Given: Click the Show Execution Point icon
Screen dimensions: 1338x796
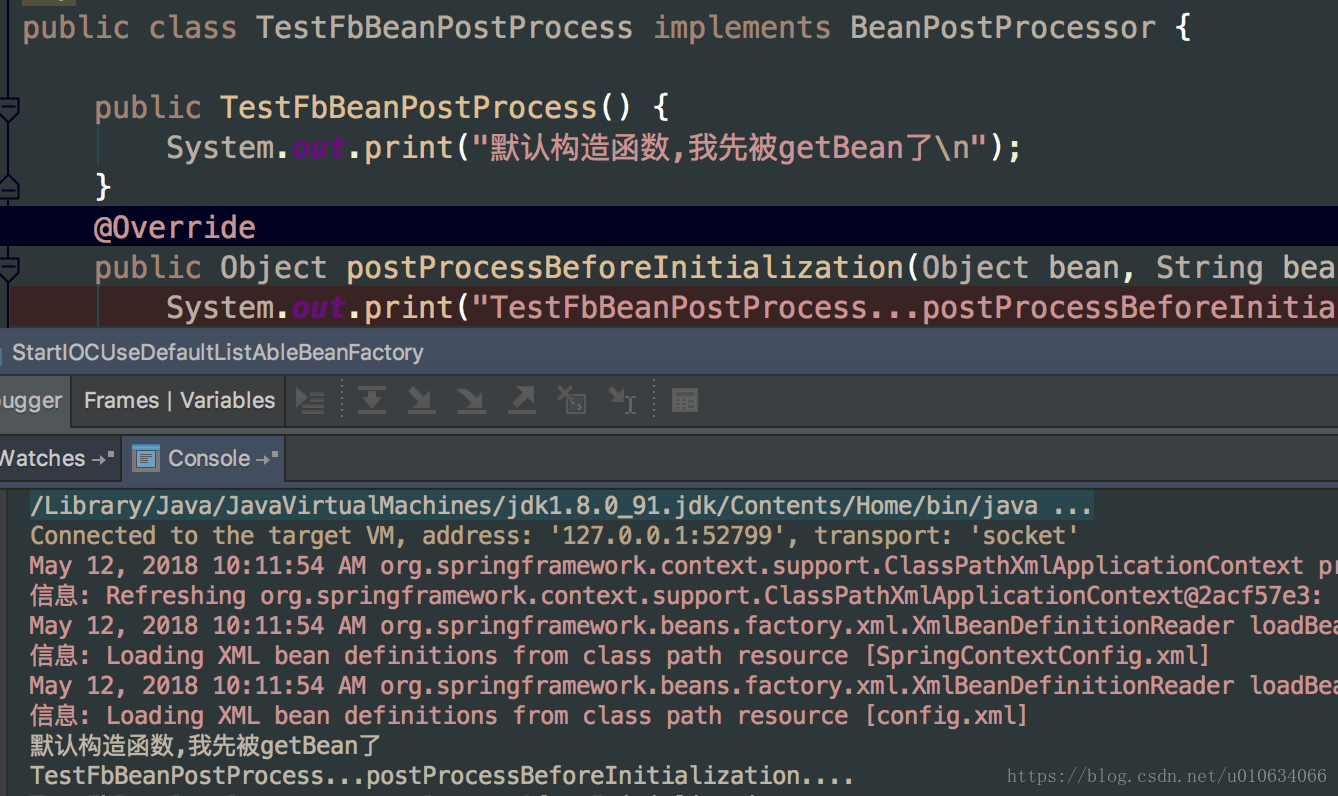Looking at the screenshot, I should coord(310,401).
